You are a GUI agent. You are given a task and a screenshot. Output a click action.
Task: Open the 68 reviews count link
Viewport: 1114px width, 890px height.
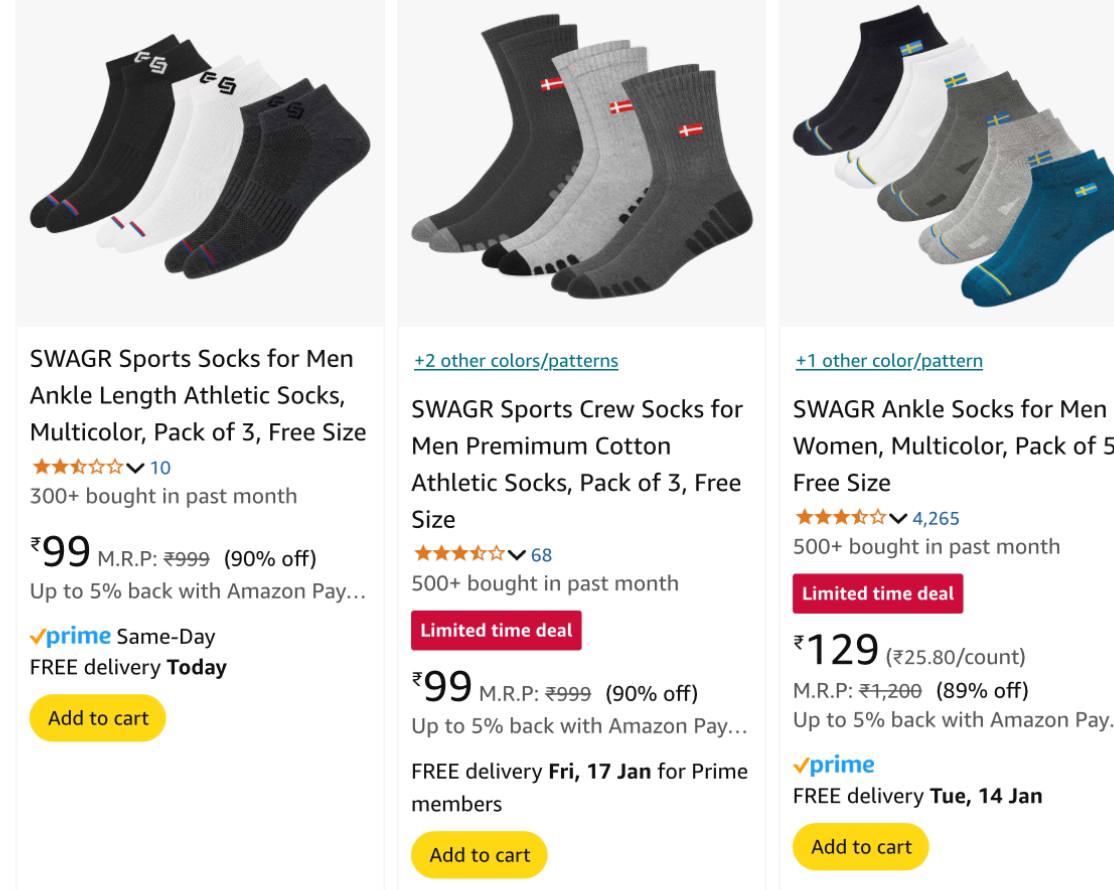coord(541,554)
